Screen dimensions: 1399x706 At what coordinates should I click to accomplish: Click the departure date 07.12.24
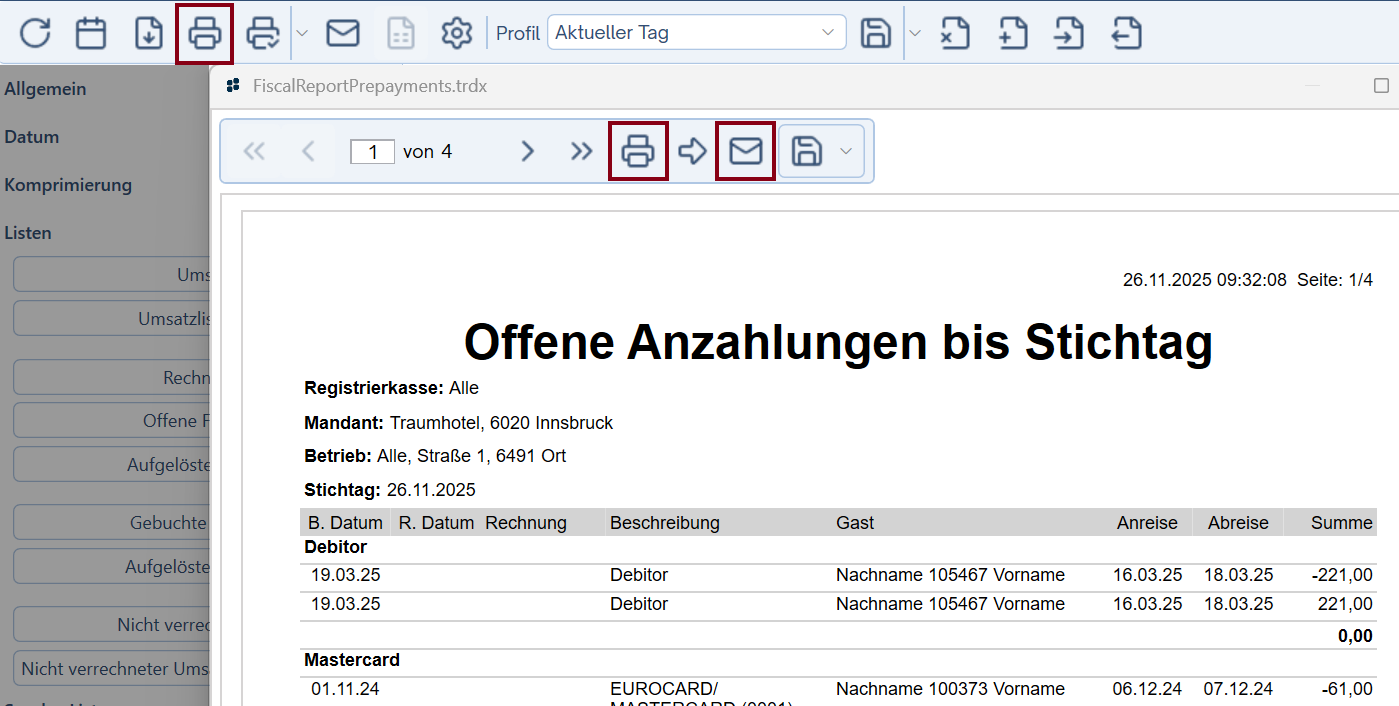click(1238, 689)
